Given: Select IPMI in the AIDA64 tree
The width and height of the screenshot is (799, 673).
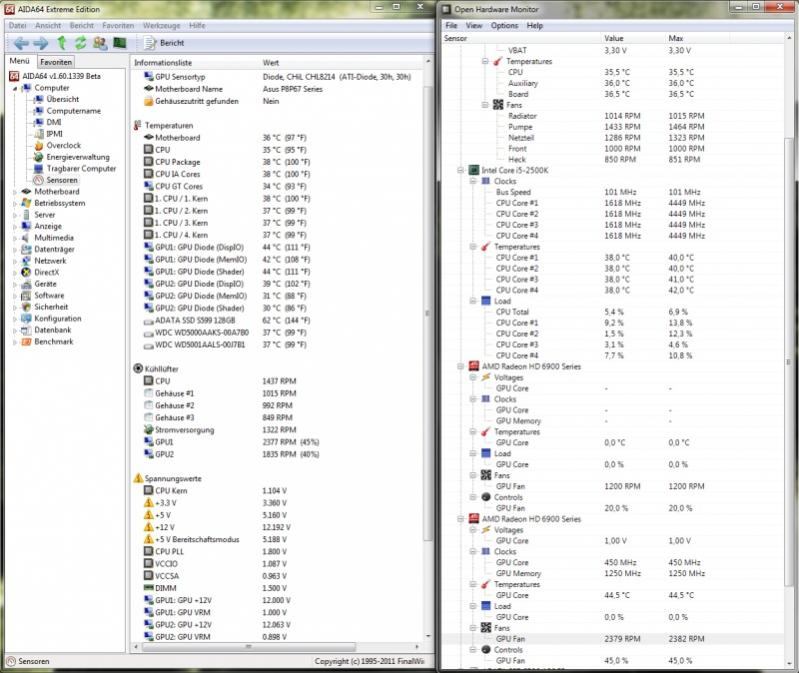Looking at the screenshot, I should tap(55, 133).
